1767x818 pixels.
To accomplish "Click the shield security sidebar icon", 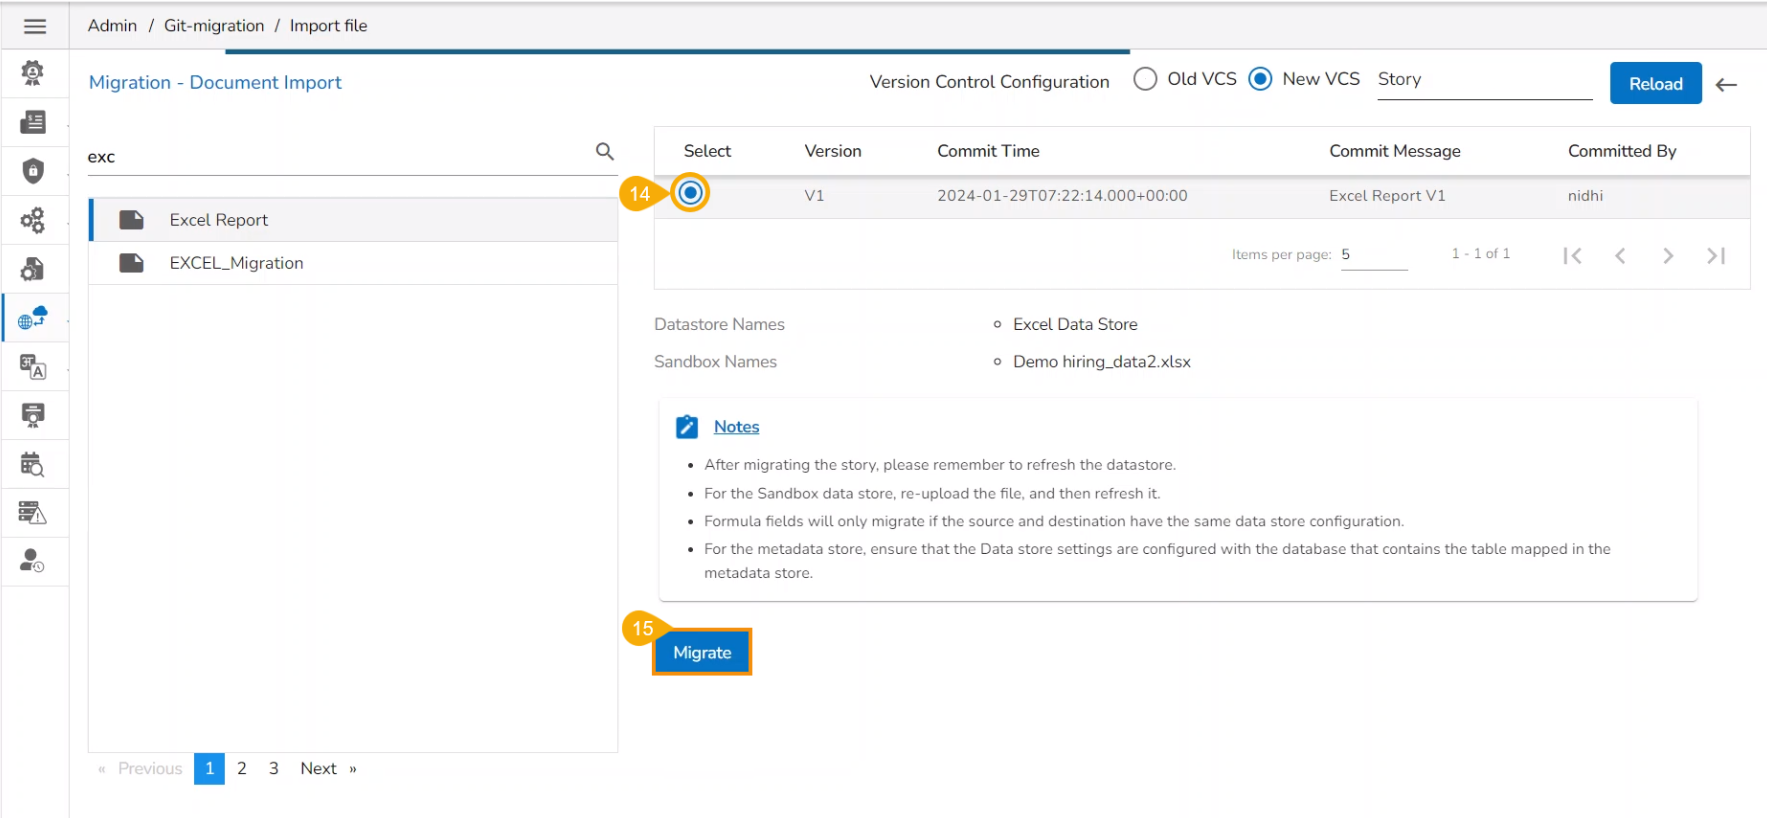I will coord(33,171).
